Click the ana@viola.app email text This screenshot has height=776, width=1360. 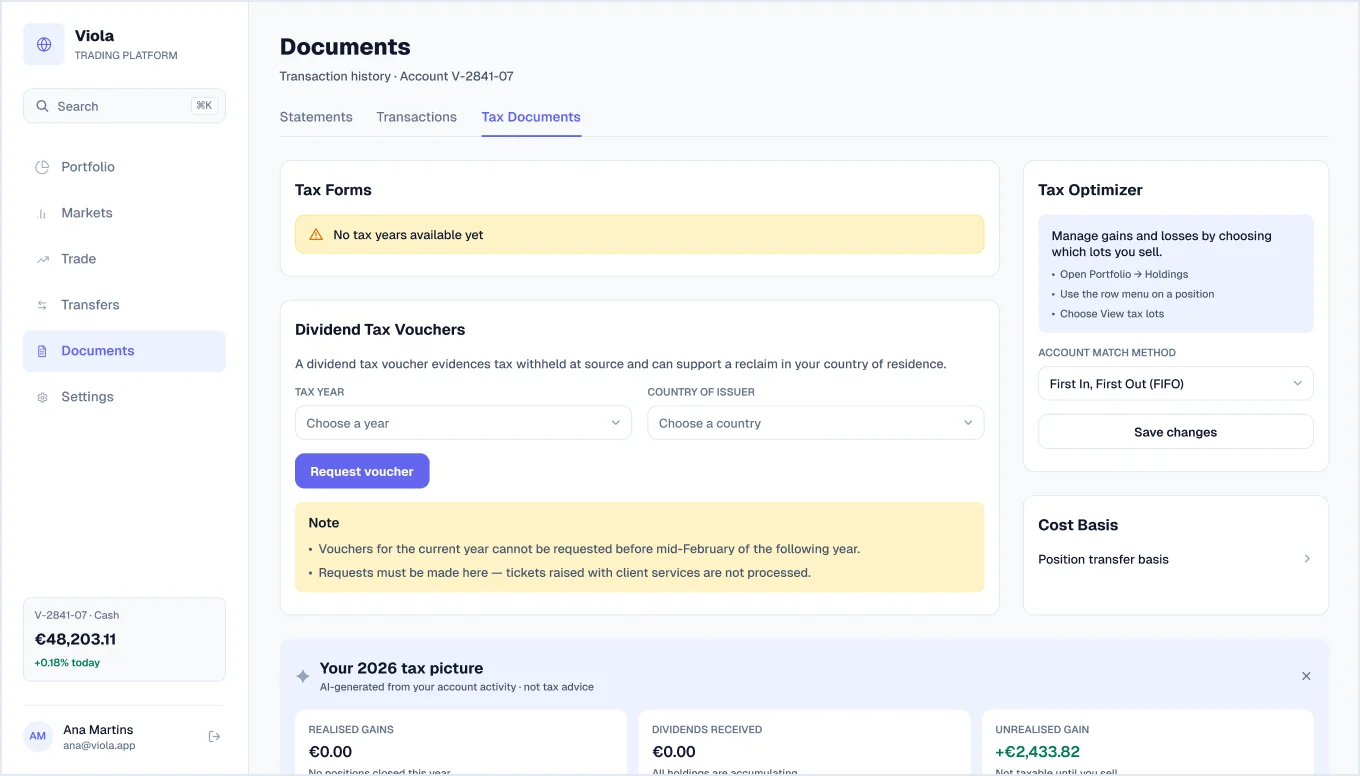99,746
